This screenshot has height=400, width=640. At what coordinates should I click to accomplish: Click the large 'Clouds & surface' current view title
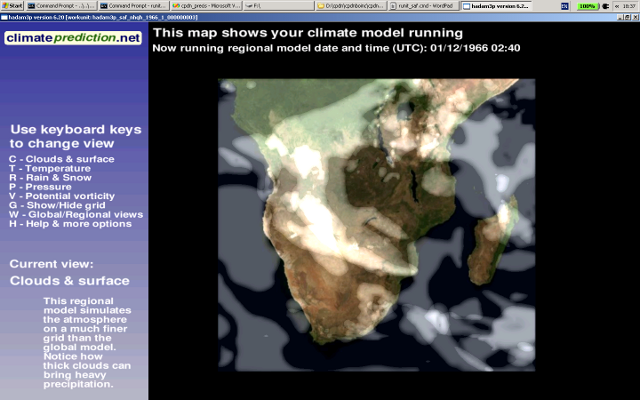coord(69,281)
